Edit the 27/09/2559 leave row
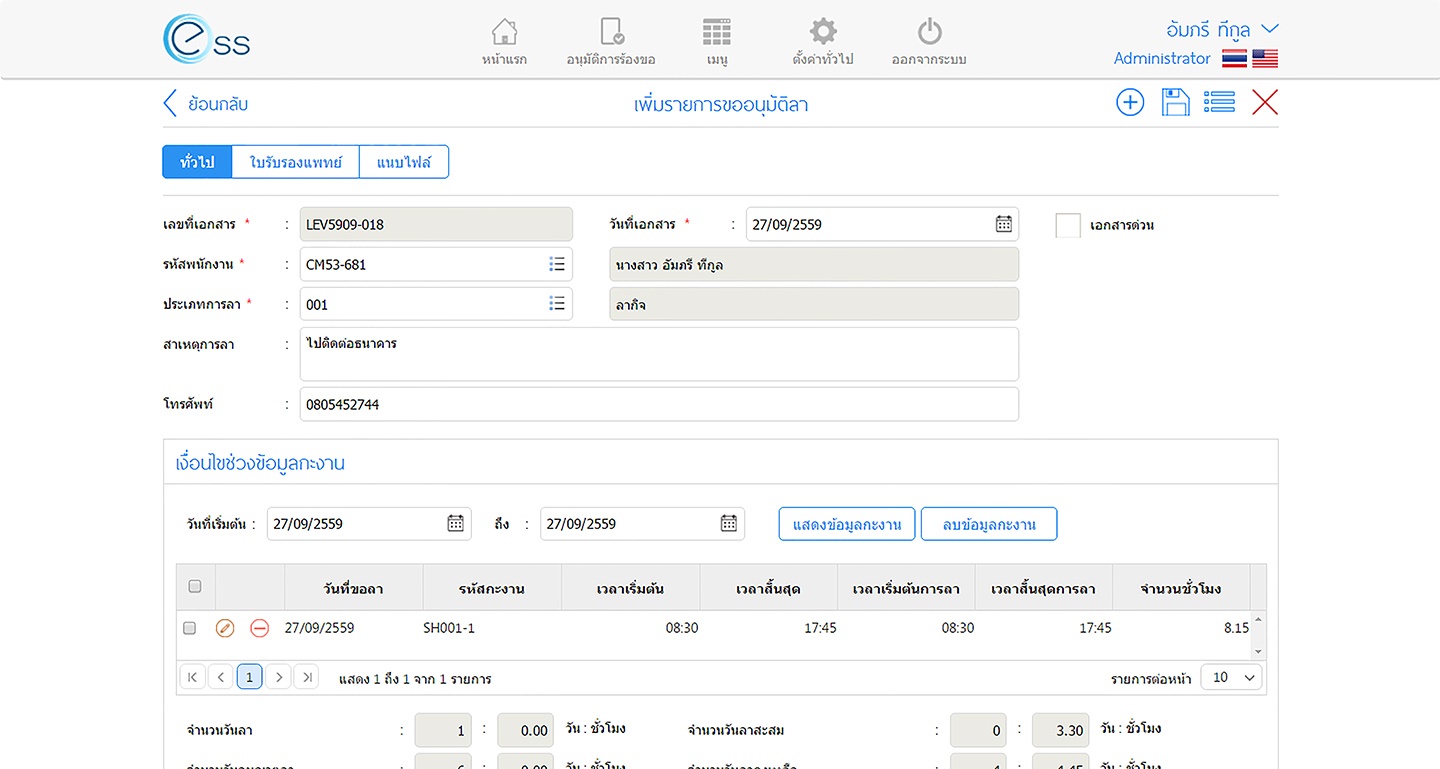The height and width of the screenshot is (769, 1440). pos(225,628)
